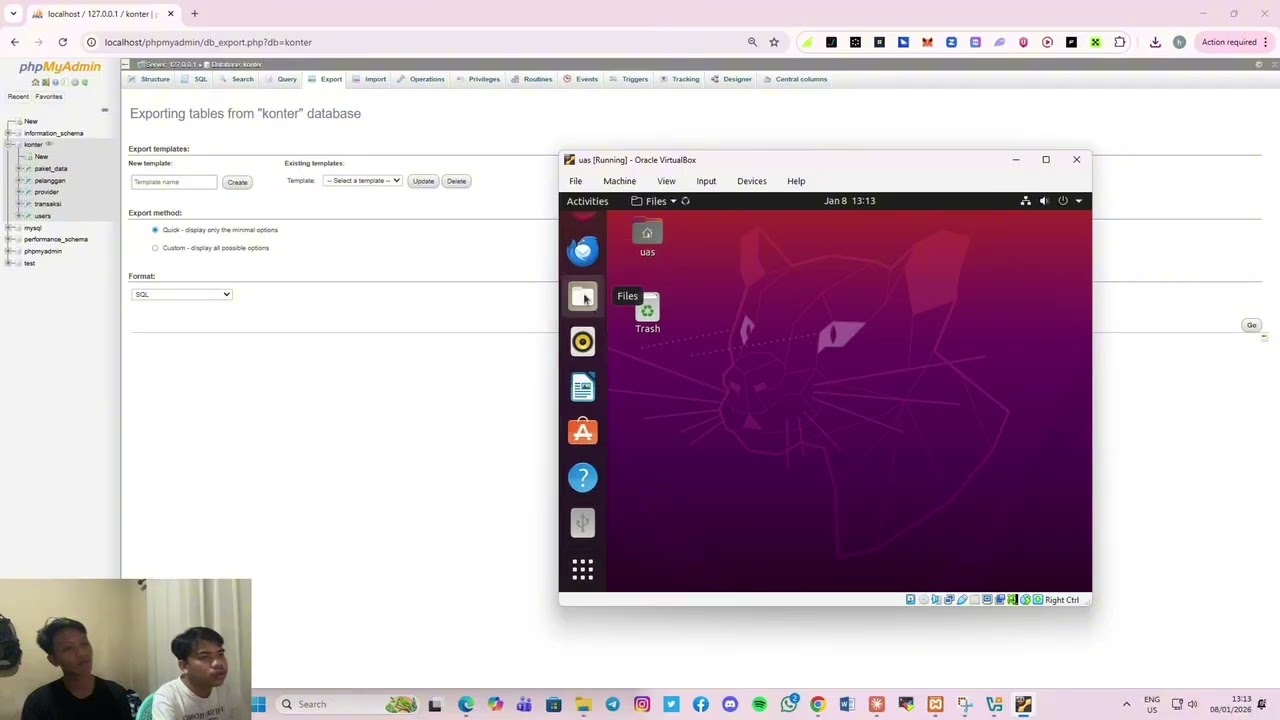Expand the mysql database node
This screenshot has width=1280, height=720.
(9, 228)
